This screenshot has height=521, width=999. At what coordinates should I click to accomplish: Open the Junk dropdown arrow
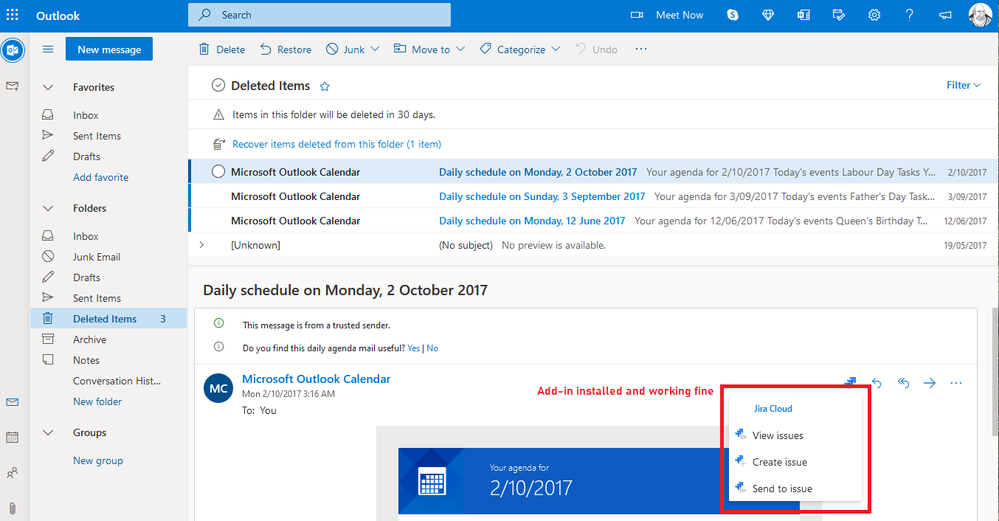point(375,49)
